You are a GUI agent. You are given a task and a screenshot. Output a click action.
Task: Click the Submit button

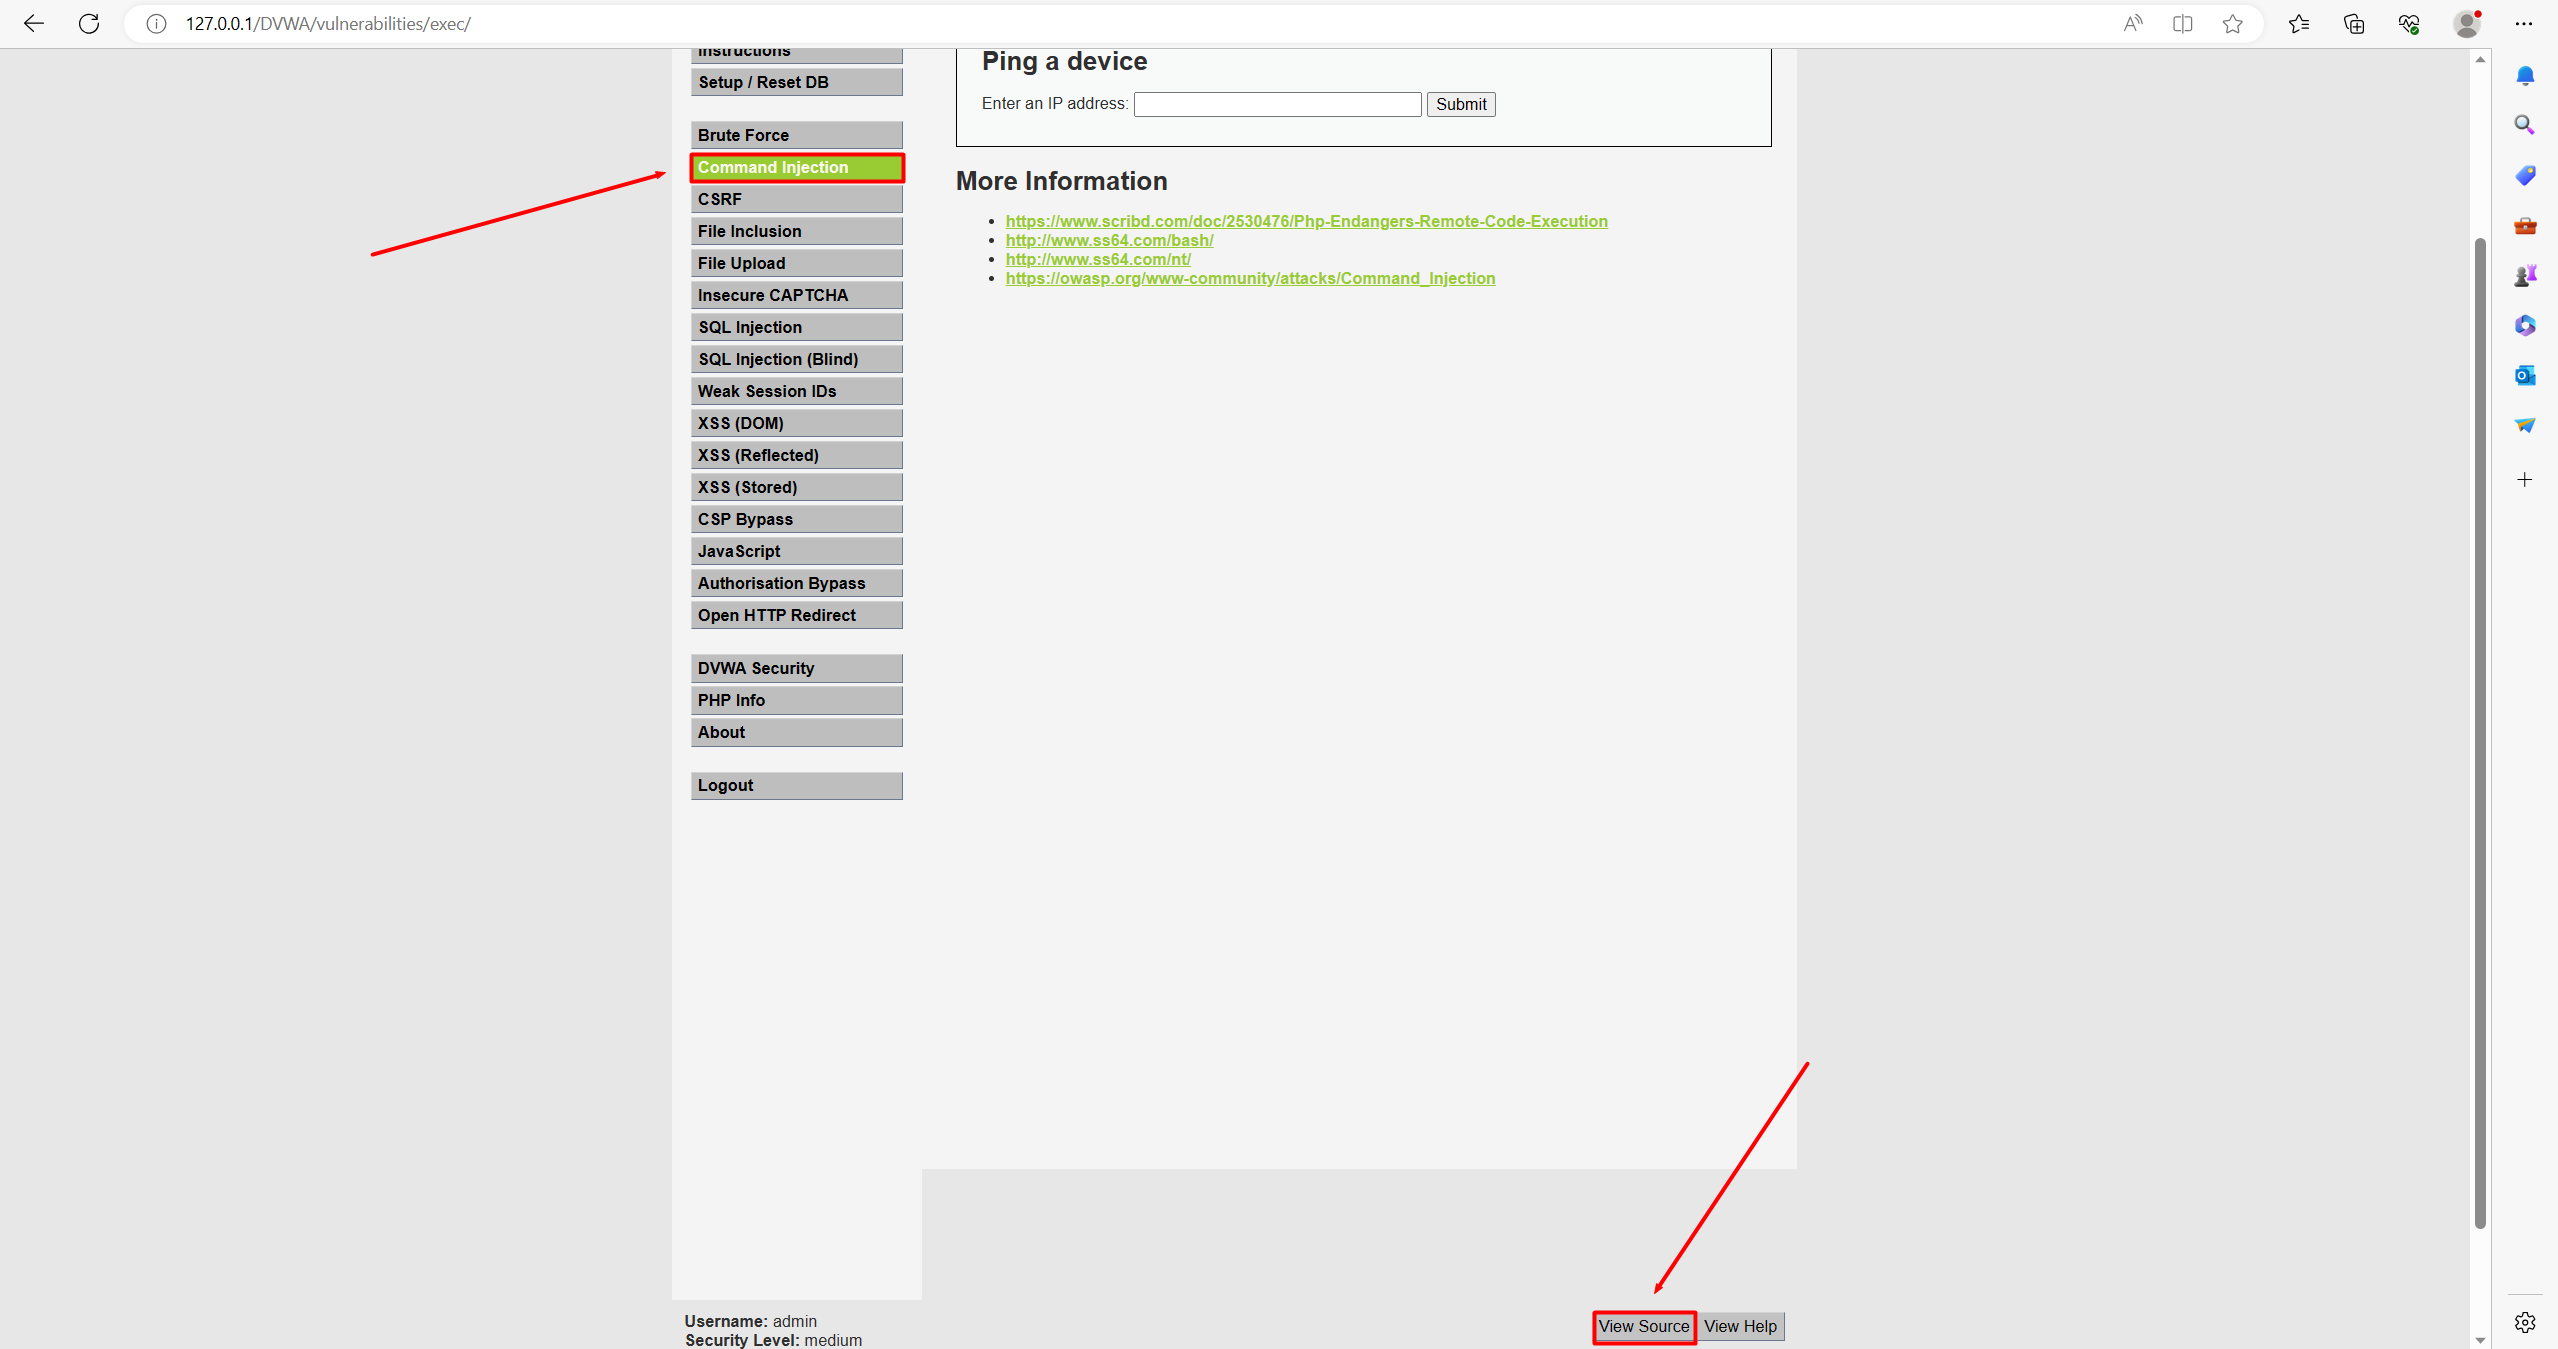tap(1458, 103)
